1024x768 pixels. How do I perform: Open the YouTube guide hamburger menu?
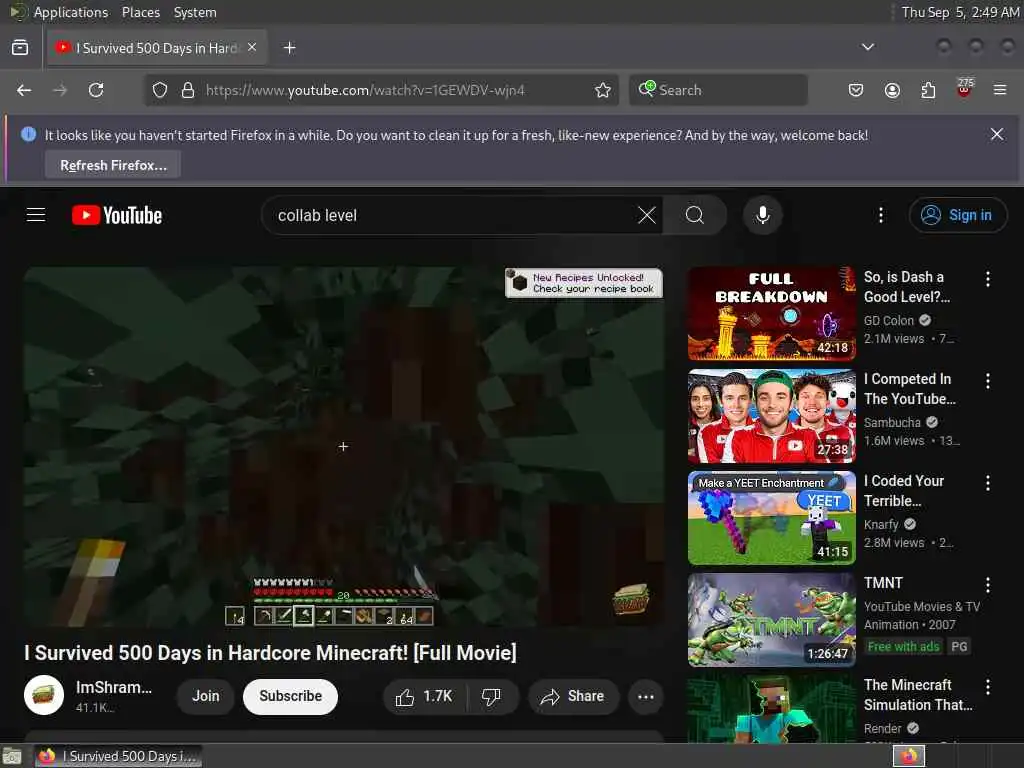[x=36, y=215]
